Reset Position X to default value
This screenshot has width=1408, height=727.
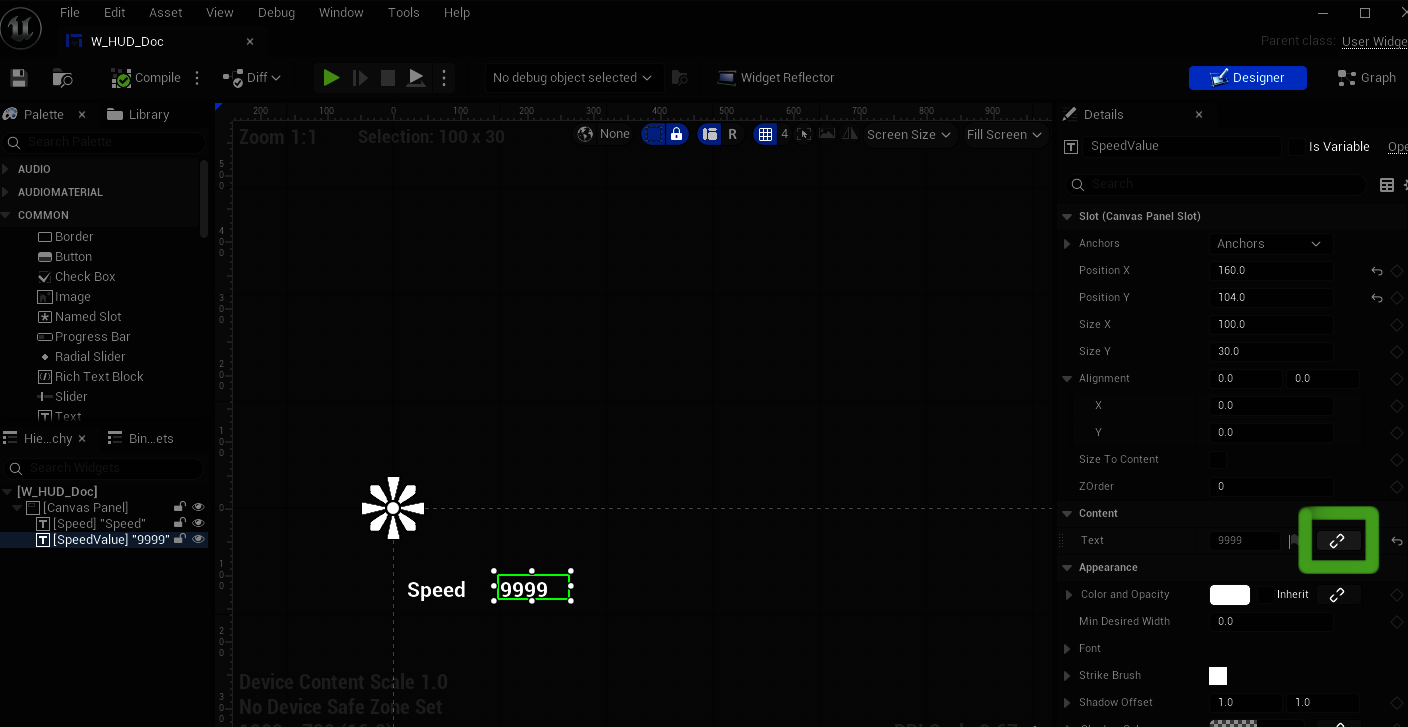[1377, 271]
